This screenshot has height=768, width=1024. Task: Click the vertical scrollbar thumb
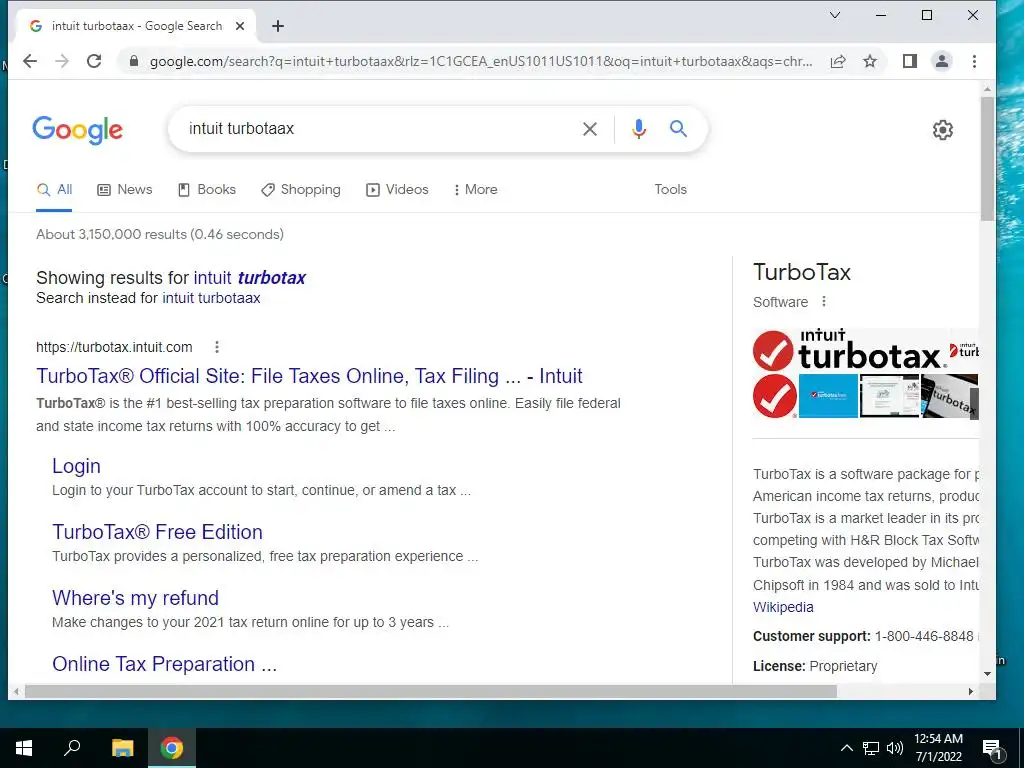point(987,159)
